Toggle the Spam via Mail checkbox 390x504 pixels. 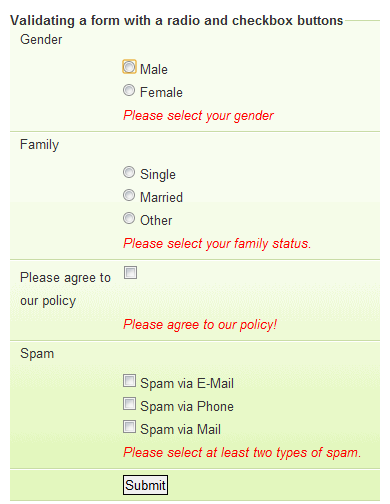[129, 427]
